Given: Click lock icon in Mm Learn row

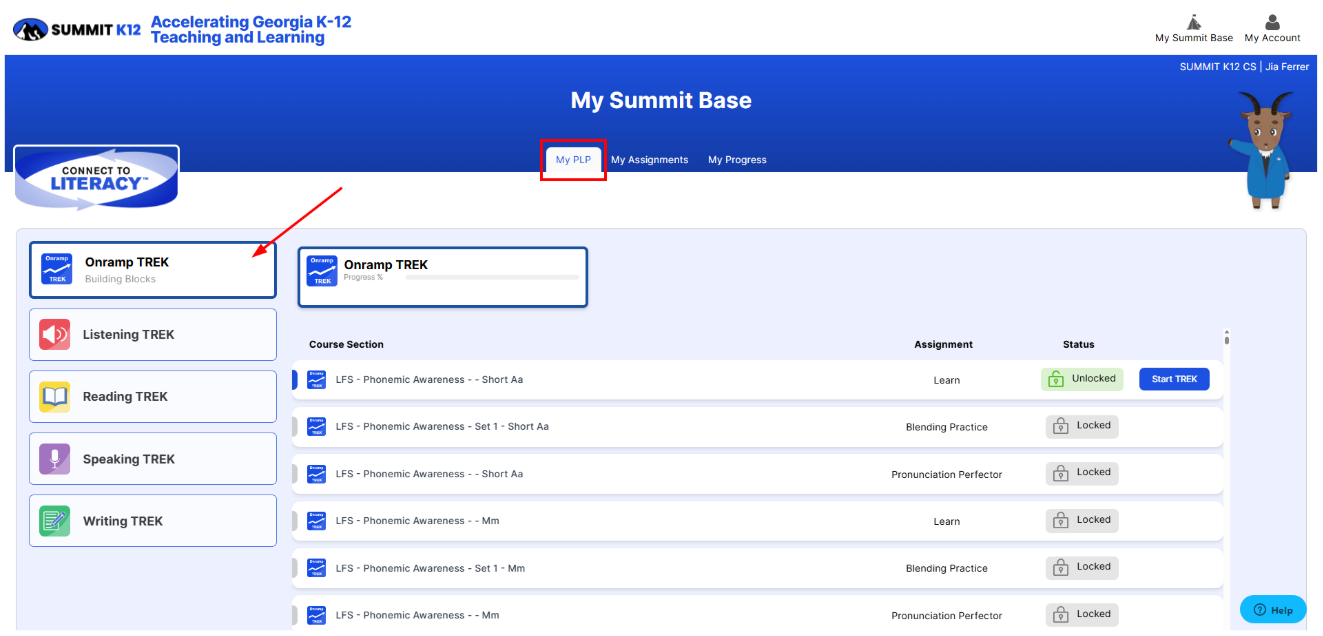Looking at the screenshot, I should tap(1061, 520).
